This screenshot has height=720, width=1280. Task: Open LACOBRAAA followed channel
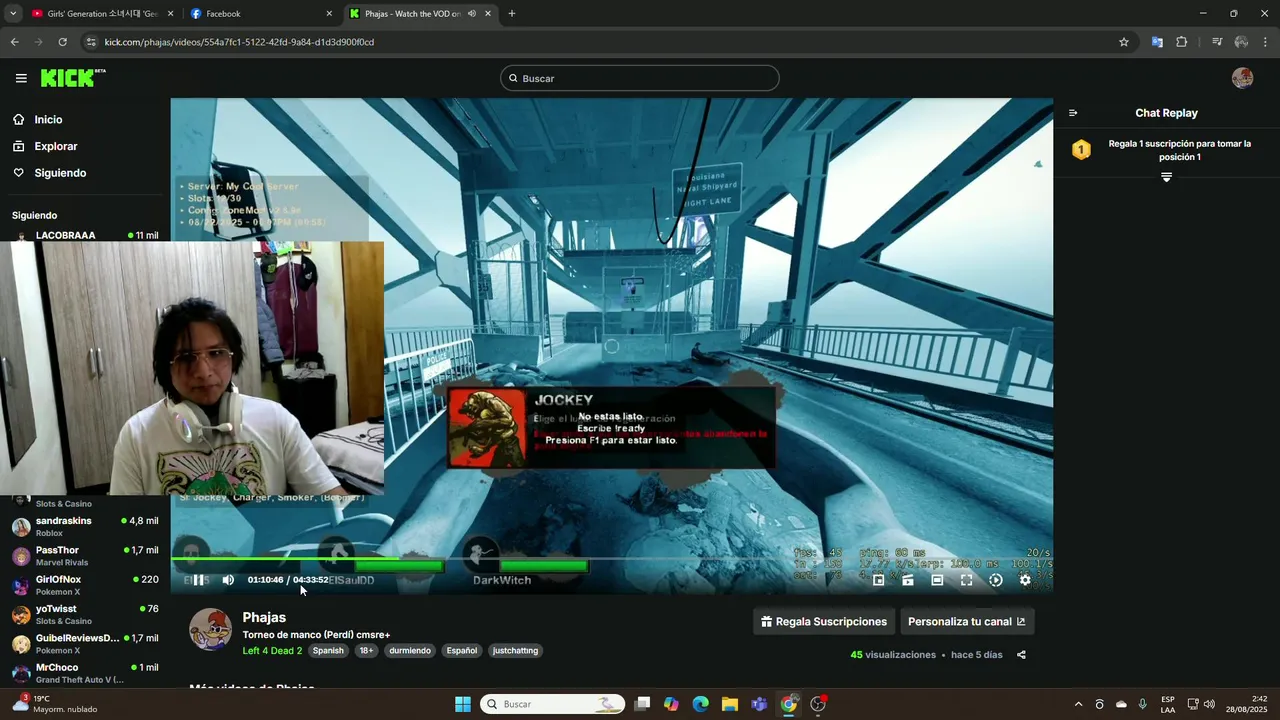(x=85, y=236)
